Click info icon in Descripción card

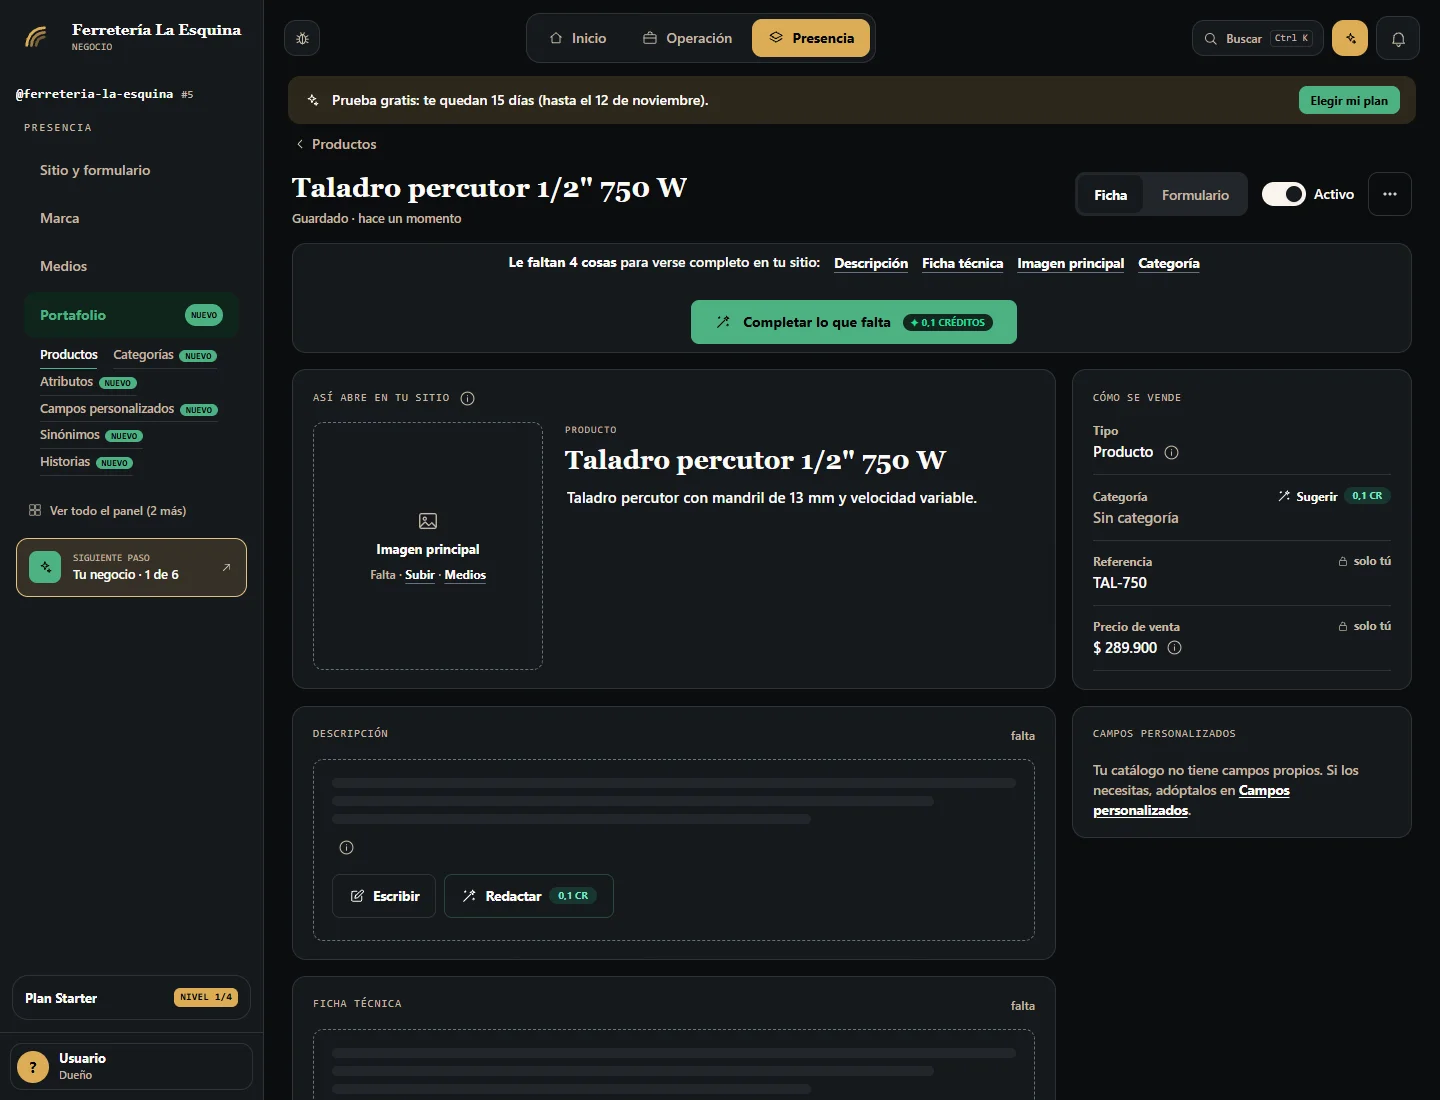point(346,848)
